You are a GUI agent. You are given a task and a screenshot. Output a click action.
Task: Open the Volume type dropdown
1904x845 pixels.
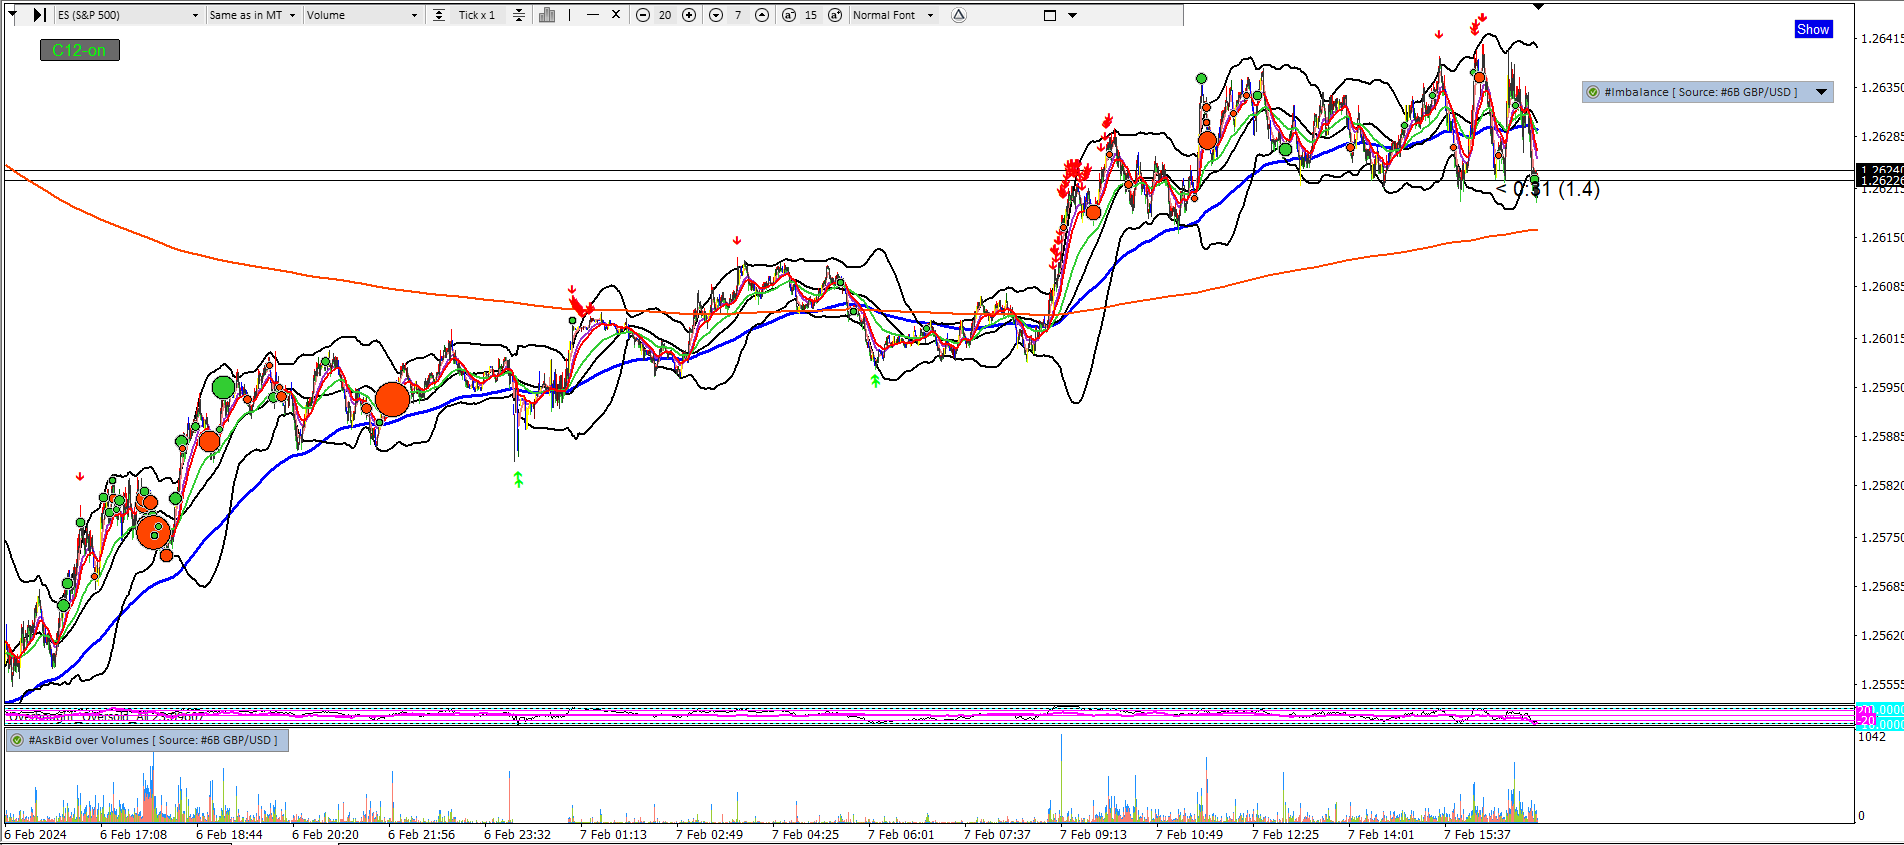(x=362, y=15)
